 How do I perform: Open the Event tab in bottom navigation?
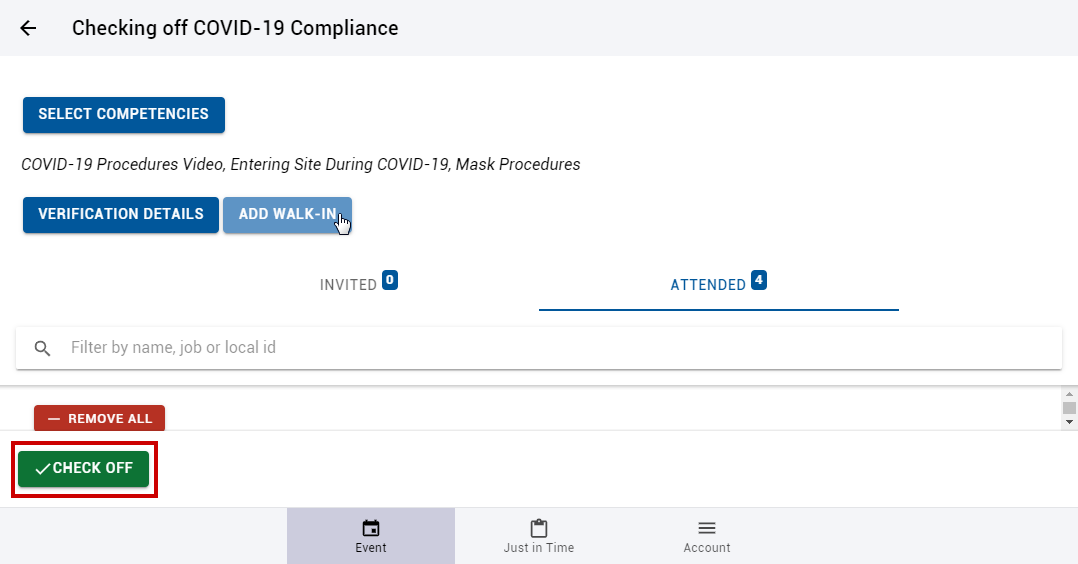click(371, 536)
